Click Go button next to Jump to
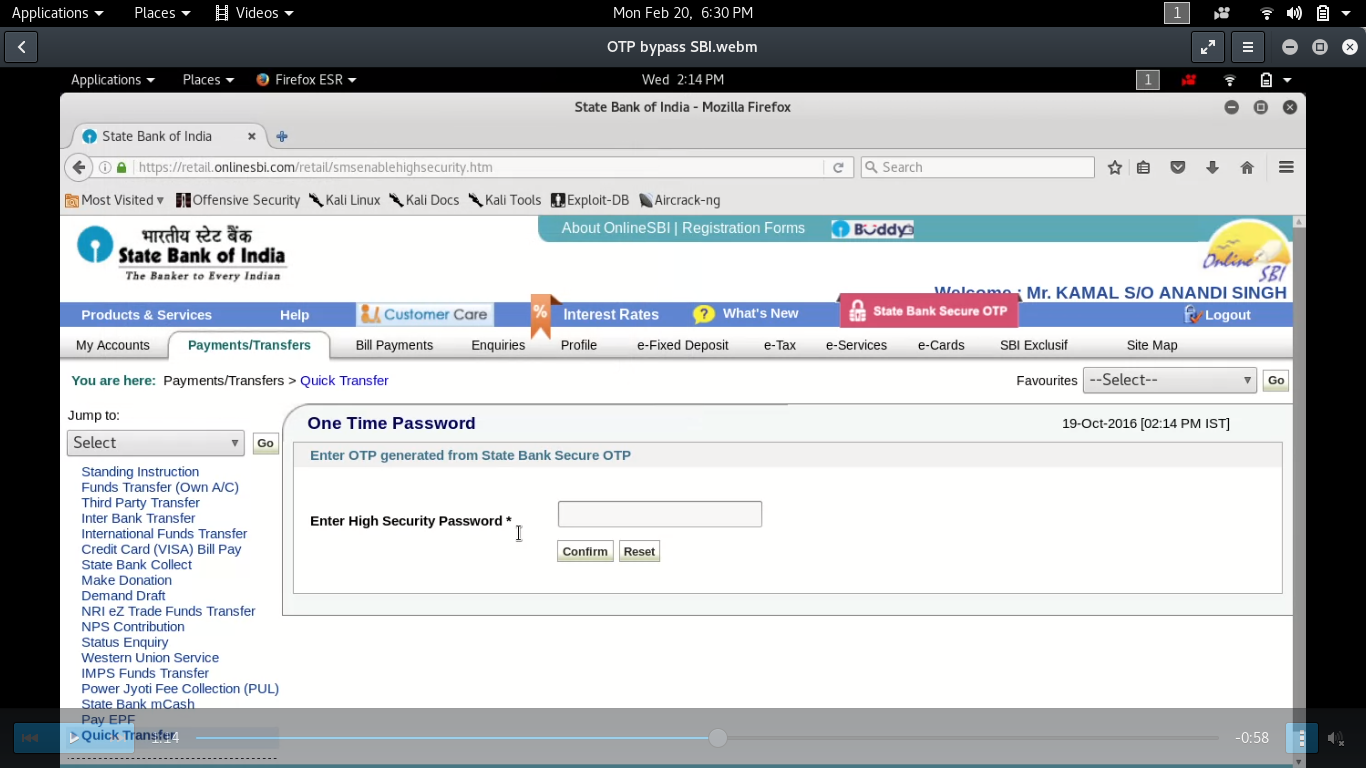Image resolution: width=1366 pixels, height=768 pixels. pos(265,443)
